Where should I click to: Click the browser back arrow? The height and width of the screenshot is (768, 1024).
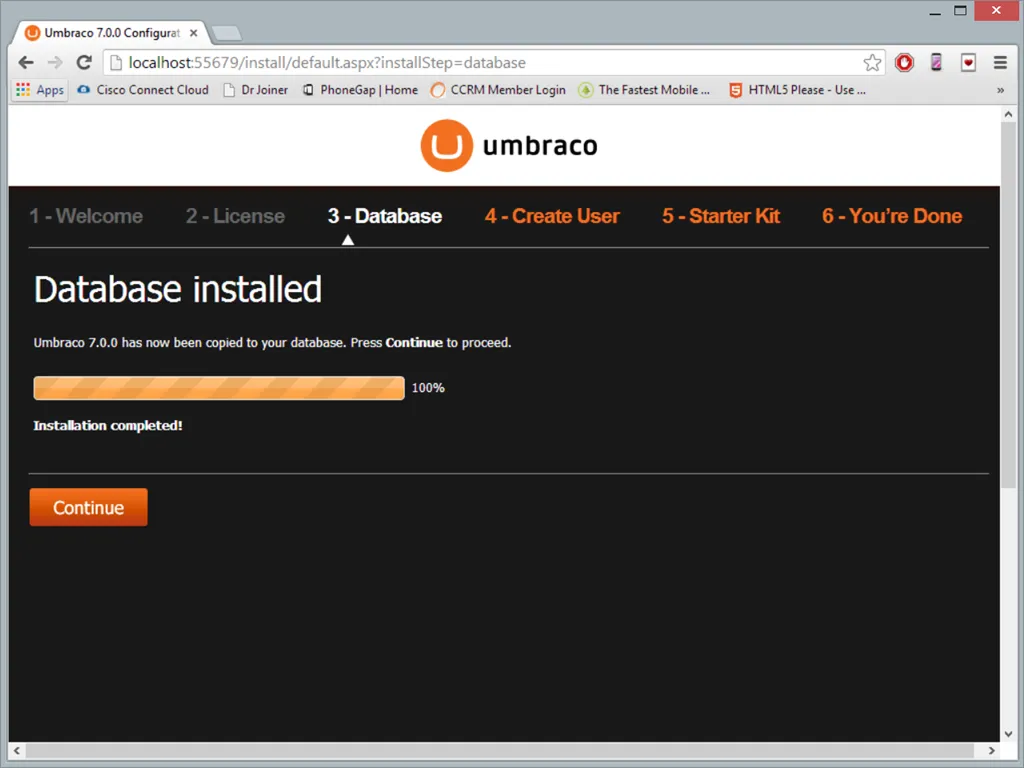(x=26, y=62)
